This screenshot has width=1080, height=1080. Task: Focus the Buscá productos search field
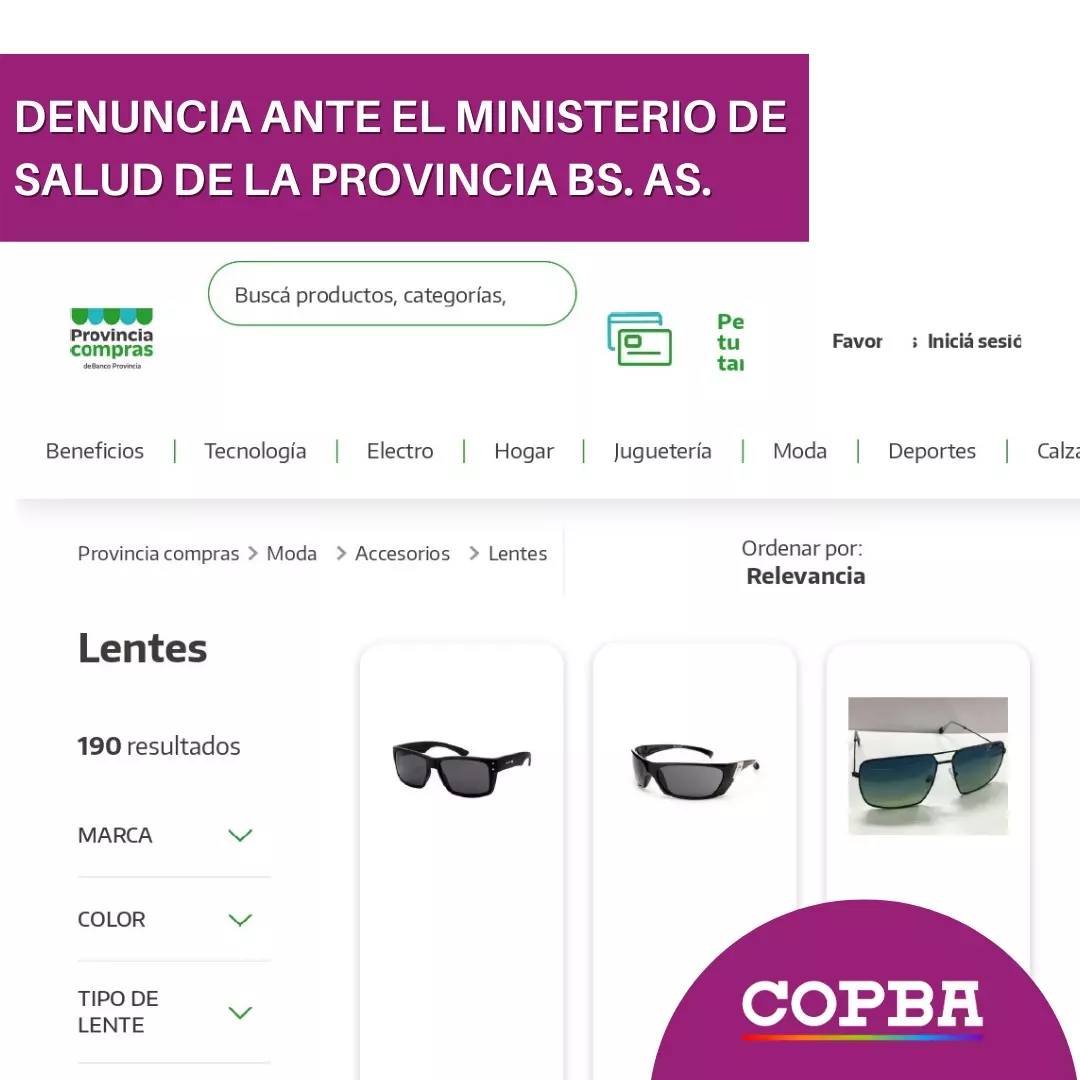[392, 293]
